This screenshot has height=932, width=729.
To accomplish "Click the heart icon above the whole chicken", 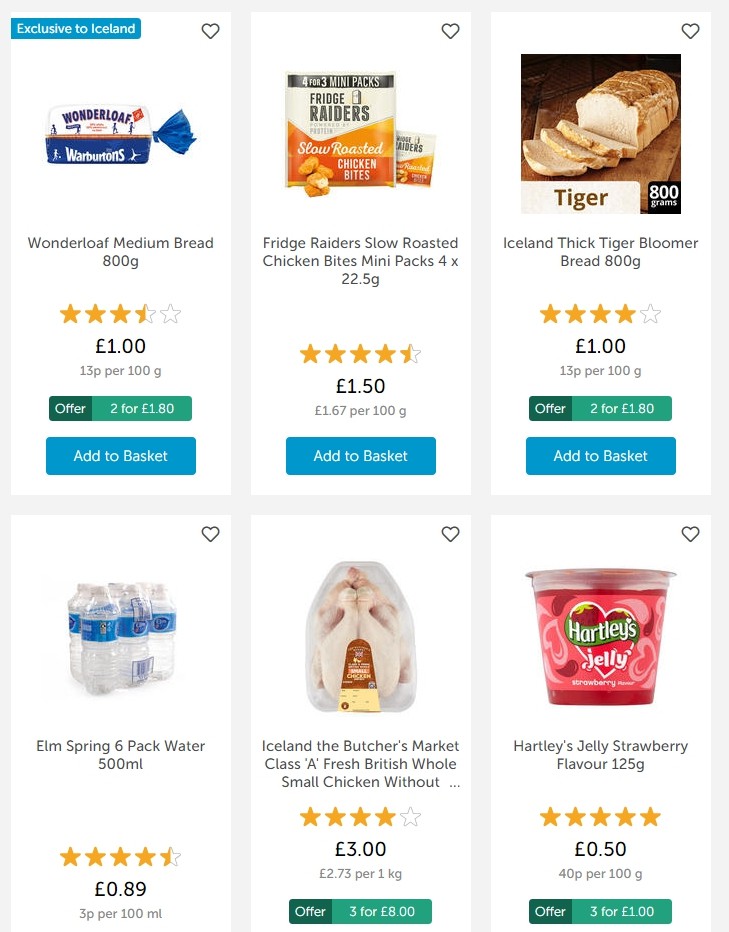I will click(450, 534).
